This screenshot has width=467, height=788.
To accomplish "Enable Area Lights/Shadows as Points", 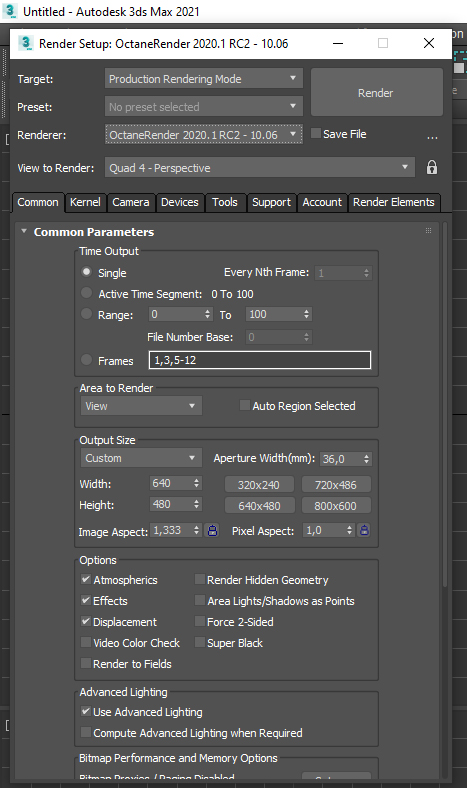I will tap(200, 601).
